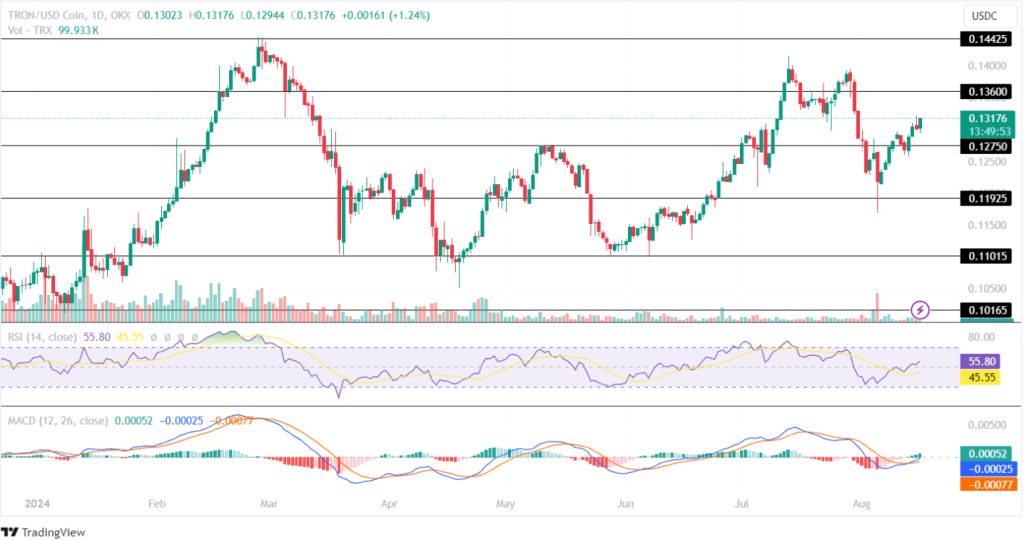Viewport: 1024px width, 540px height.
Task: Click the candle countdown timer 13:49:53
Action: tap(989, 131)
